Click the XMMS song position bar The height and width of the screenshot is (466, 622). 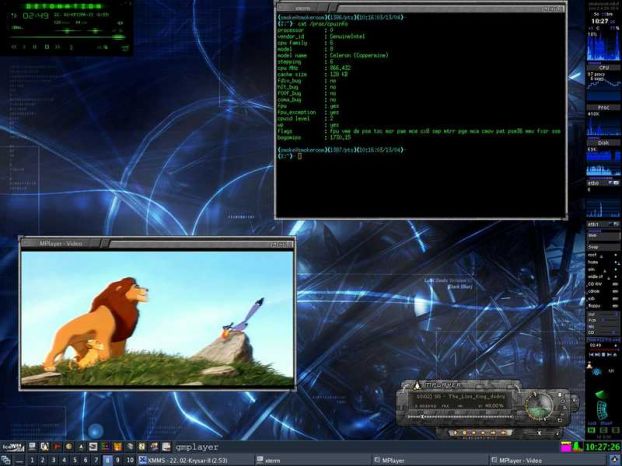coord(67,37)
